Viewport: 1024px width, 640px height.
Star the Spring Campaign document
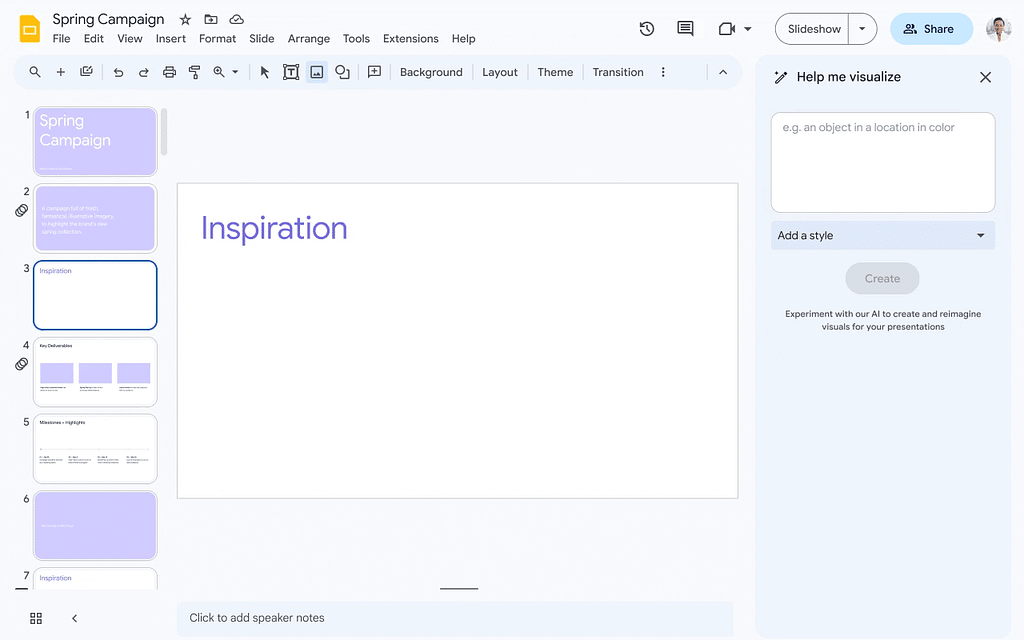(185, 20)
